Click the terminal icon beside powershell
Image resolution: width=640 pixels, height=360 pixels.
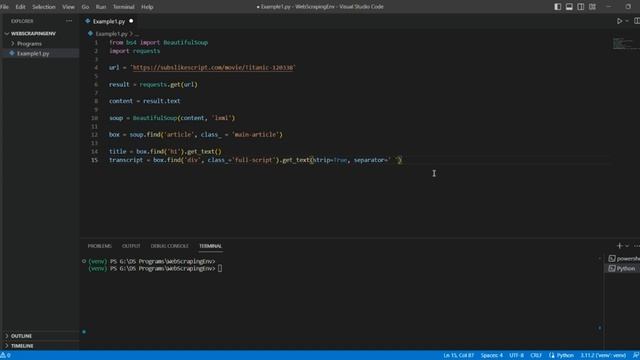click(612, 259)
